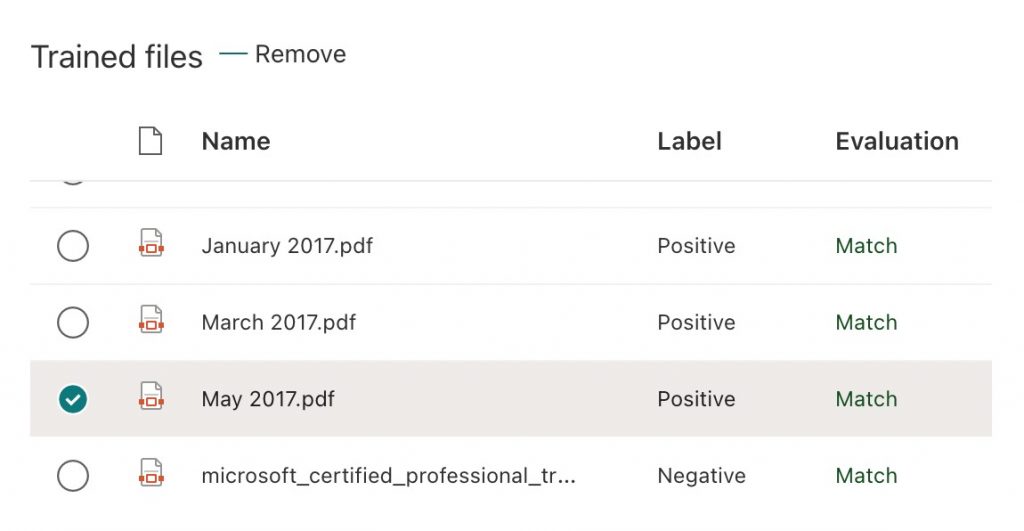Deselect the checked May 2017.pdf row
Viewport: 1024px width, 531px height.
[73, 399]
